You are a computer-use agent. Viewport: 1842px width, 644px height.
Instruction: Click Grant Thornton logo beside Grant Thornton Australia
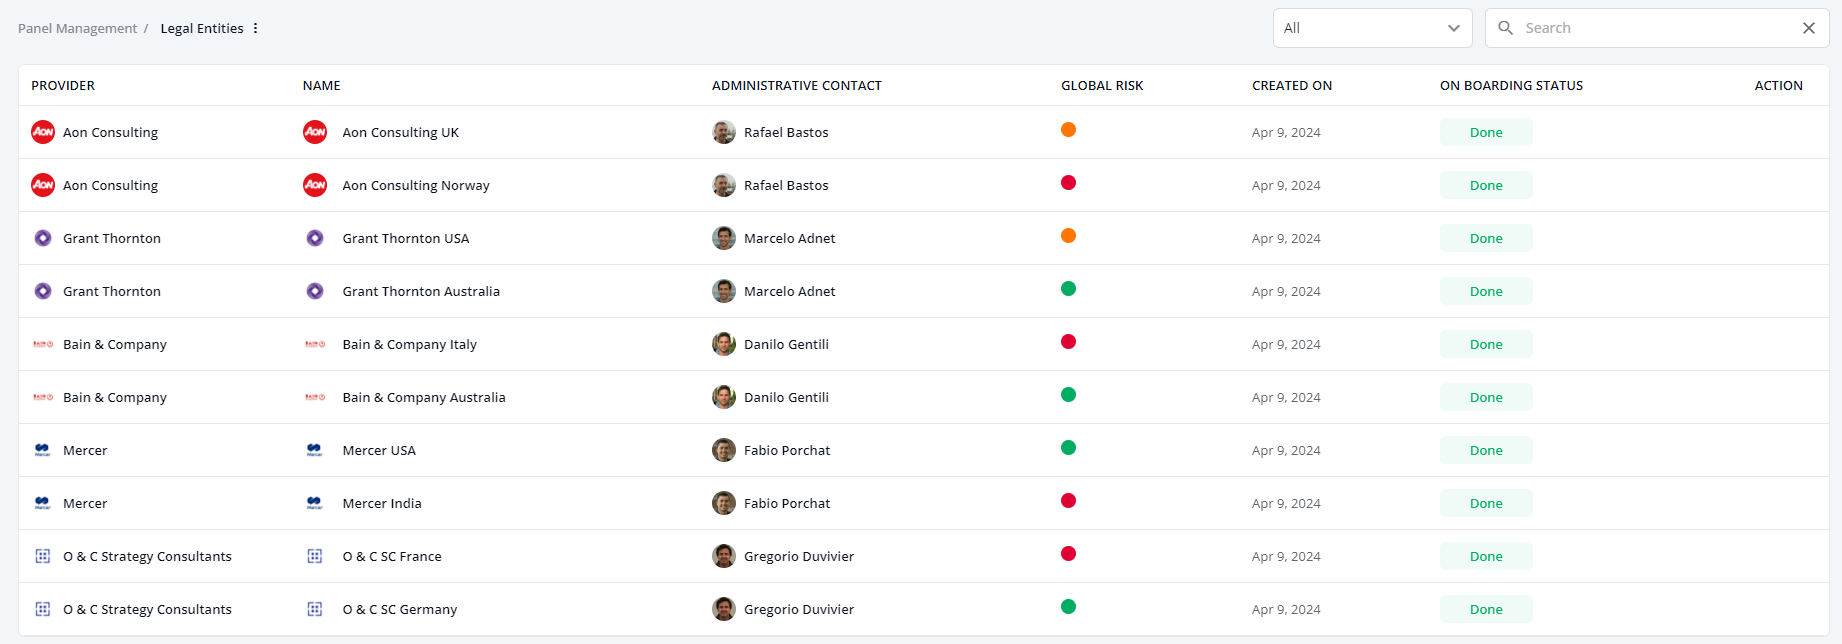click(x=315, y=291)
